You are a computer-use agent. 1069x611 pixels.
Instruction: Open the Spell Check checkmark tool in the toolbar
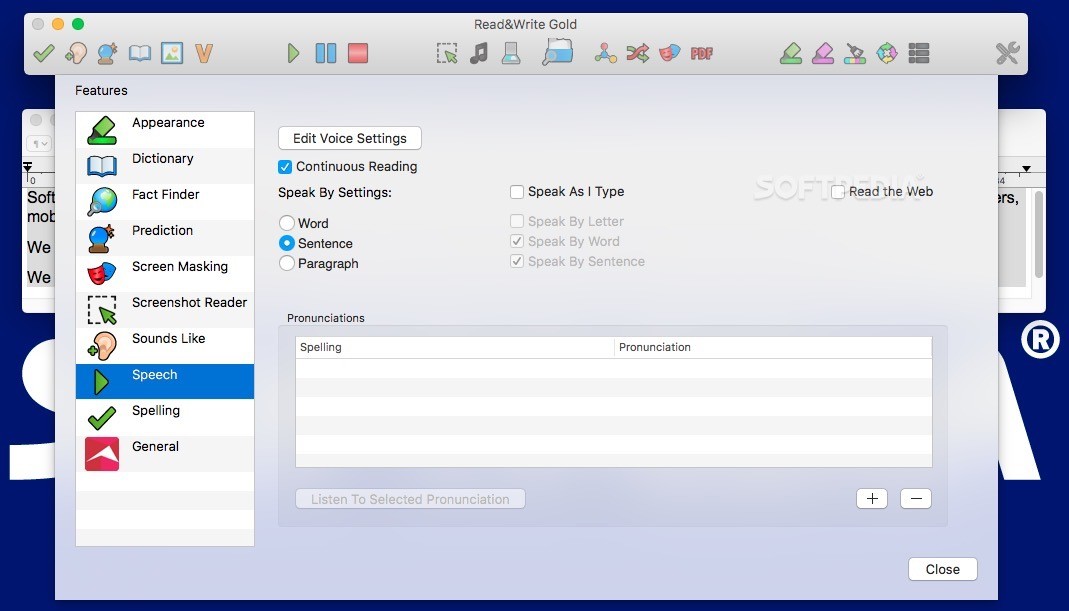coord(44,53)
